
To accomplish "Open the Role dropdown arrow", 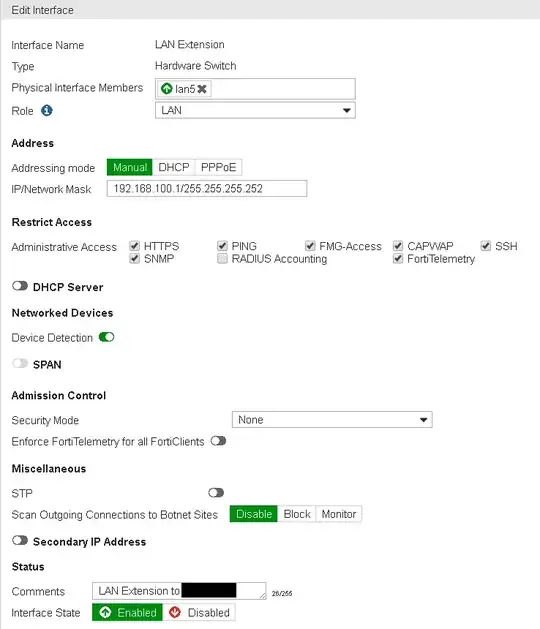I will [347, 110].
